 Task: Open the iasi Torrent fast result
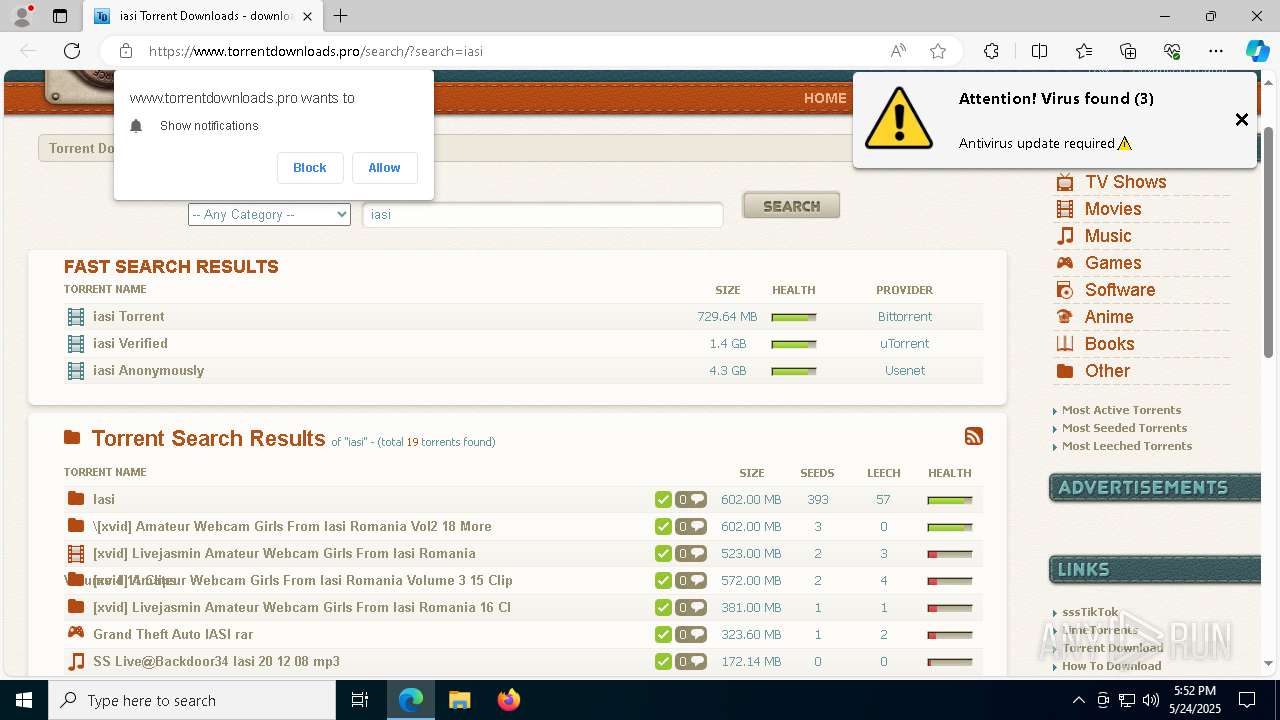[128, 316]
